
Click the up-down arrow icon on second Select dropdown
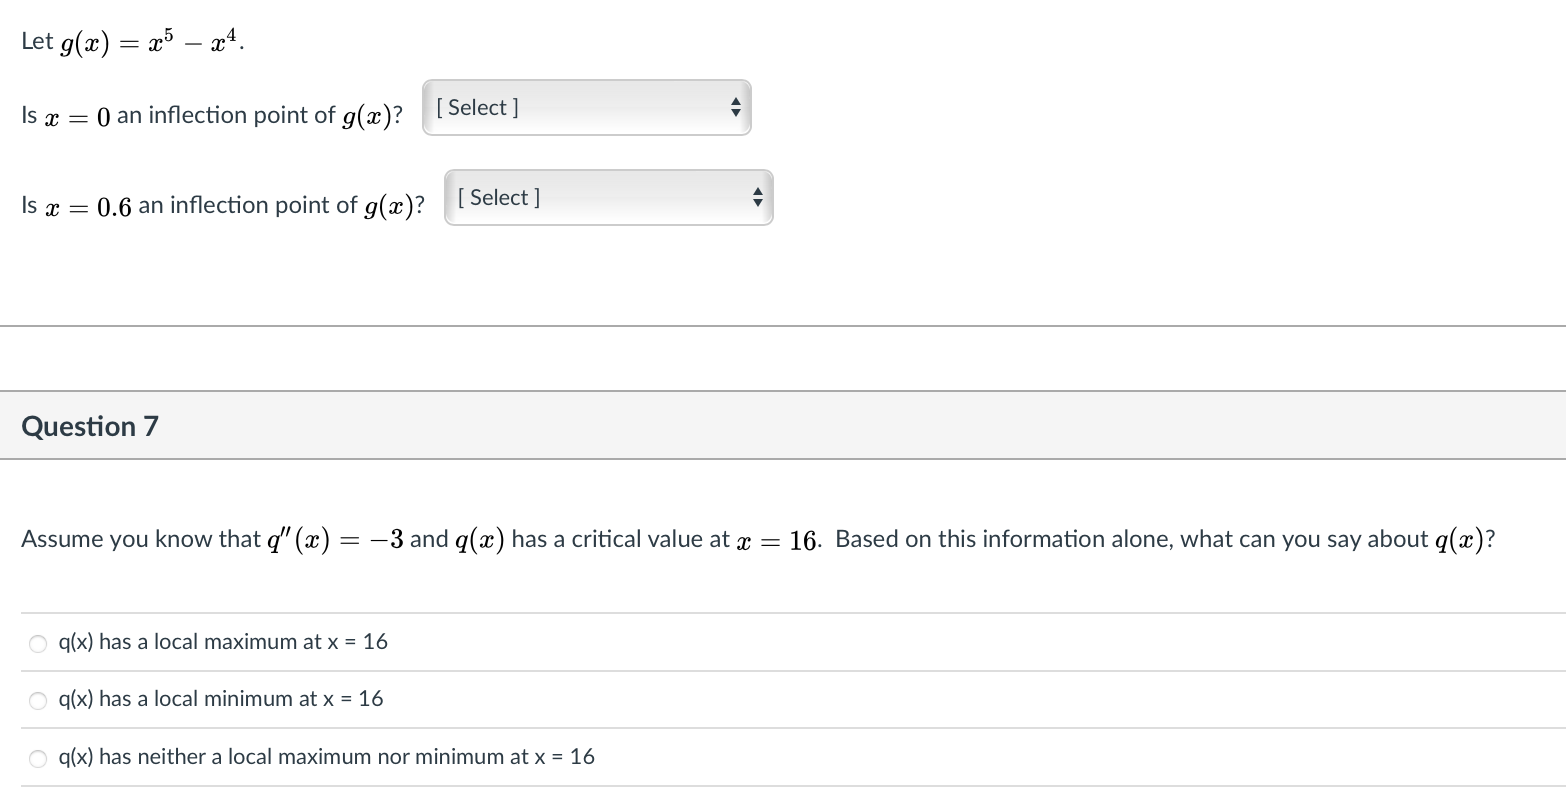click(759, 197)
